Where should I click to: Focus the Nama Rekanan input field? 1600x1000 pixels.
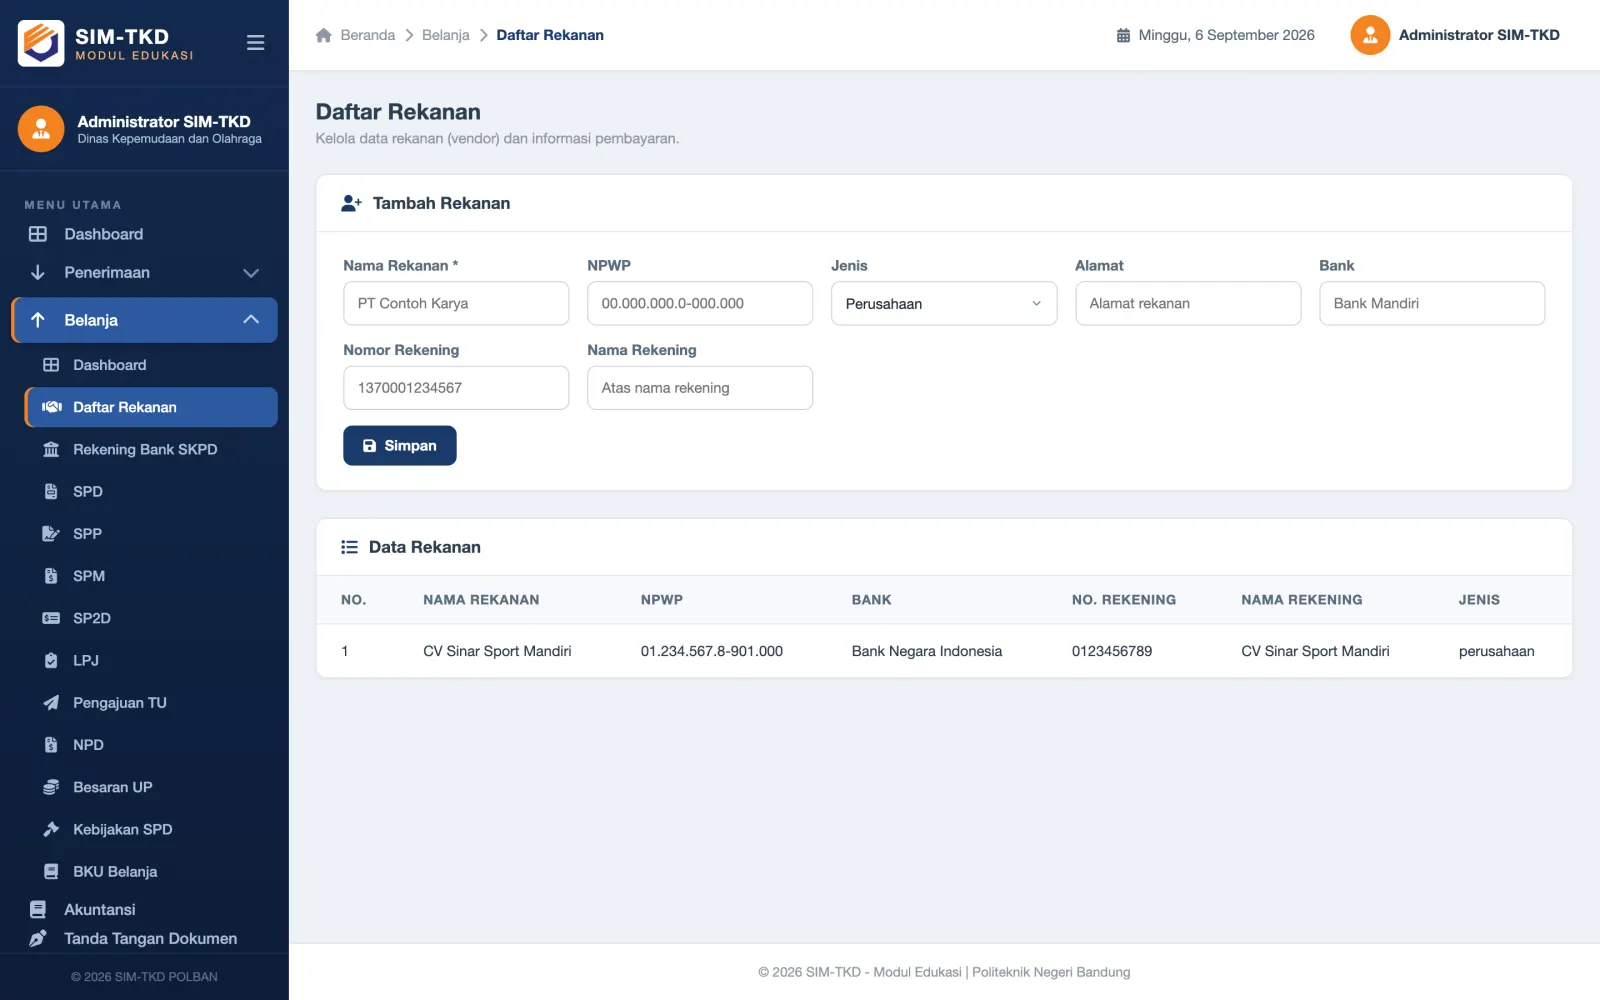coord(456,303)
